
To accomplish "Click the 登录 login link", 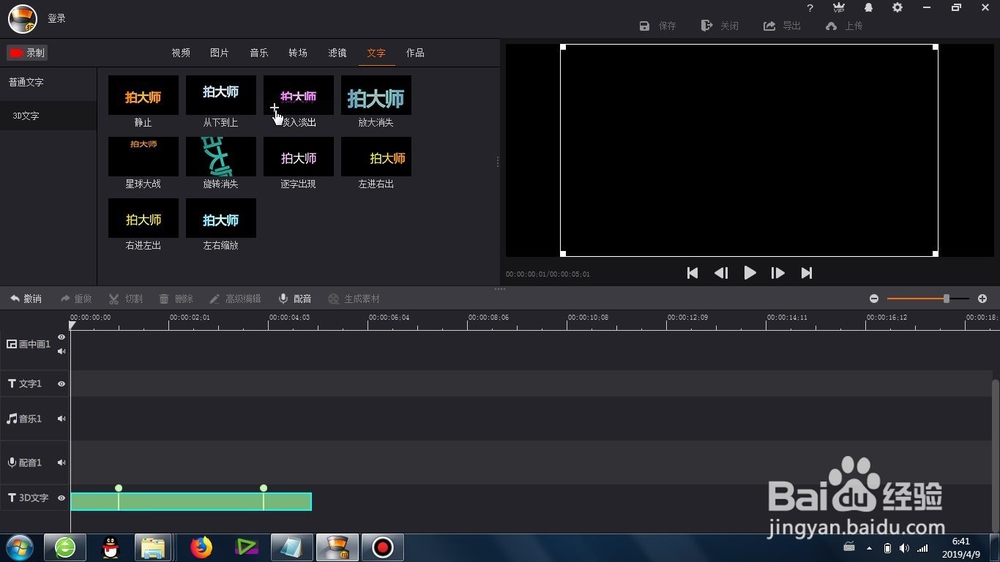I will click(57, 18).
